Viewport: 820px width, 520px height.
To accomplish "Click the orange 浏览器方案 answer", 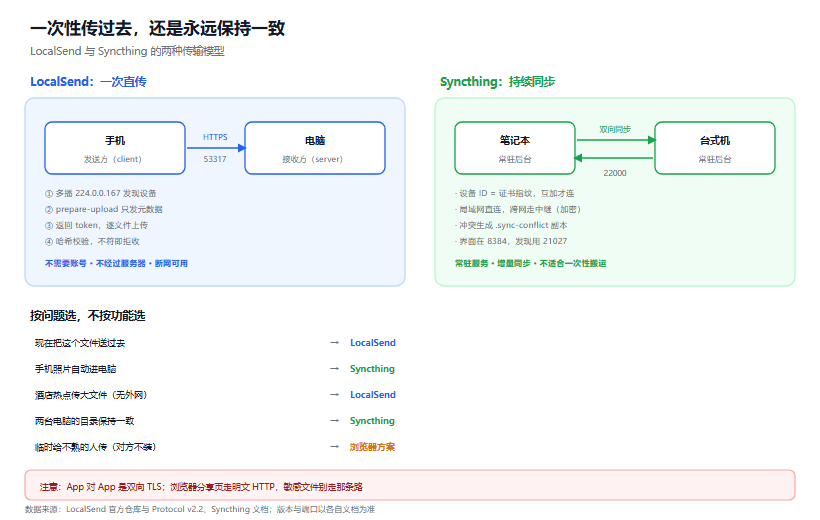I will pyautogui.click(x=372, y=447).
